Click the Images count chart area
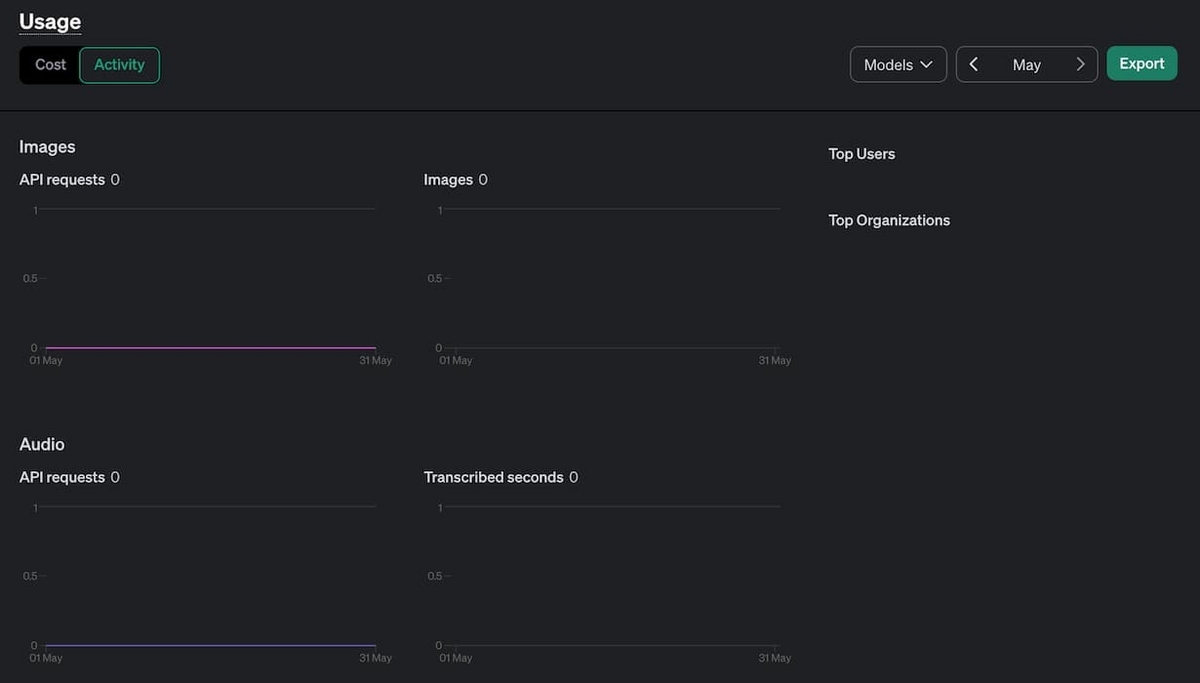1200x683 pixels. pos(610,280)
